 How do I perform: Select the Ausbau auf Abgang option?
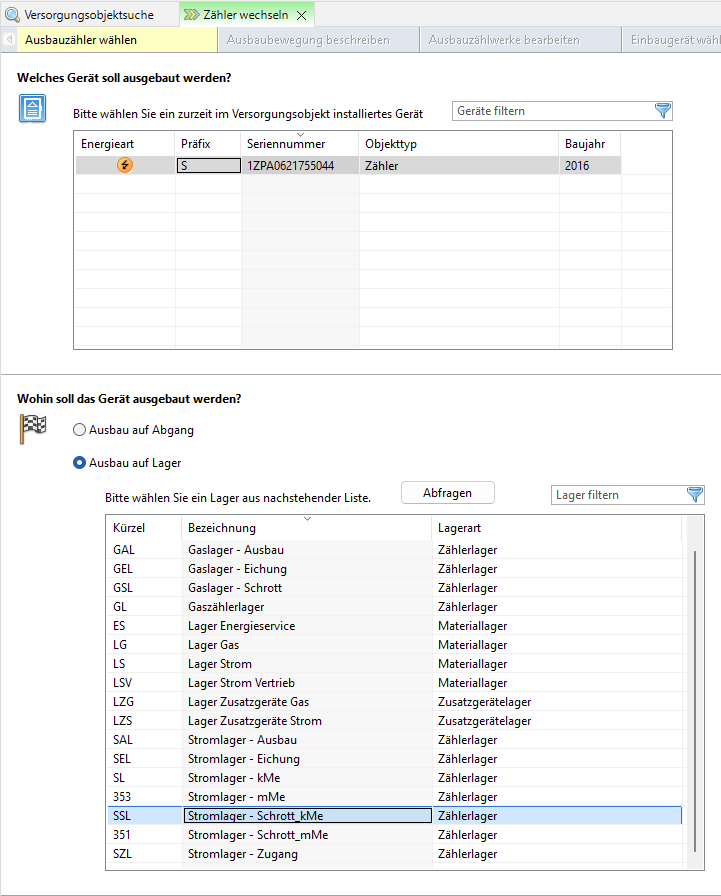80,430
